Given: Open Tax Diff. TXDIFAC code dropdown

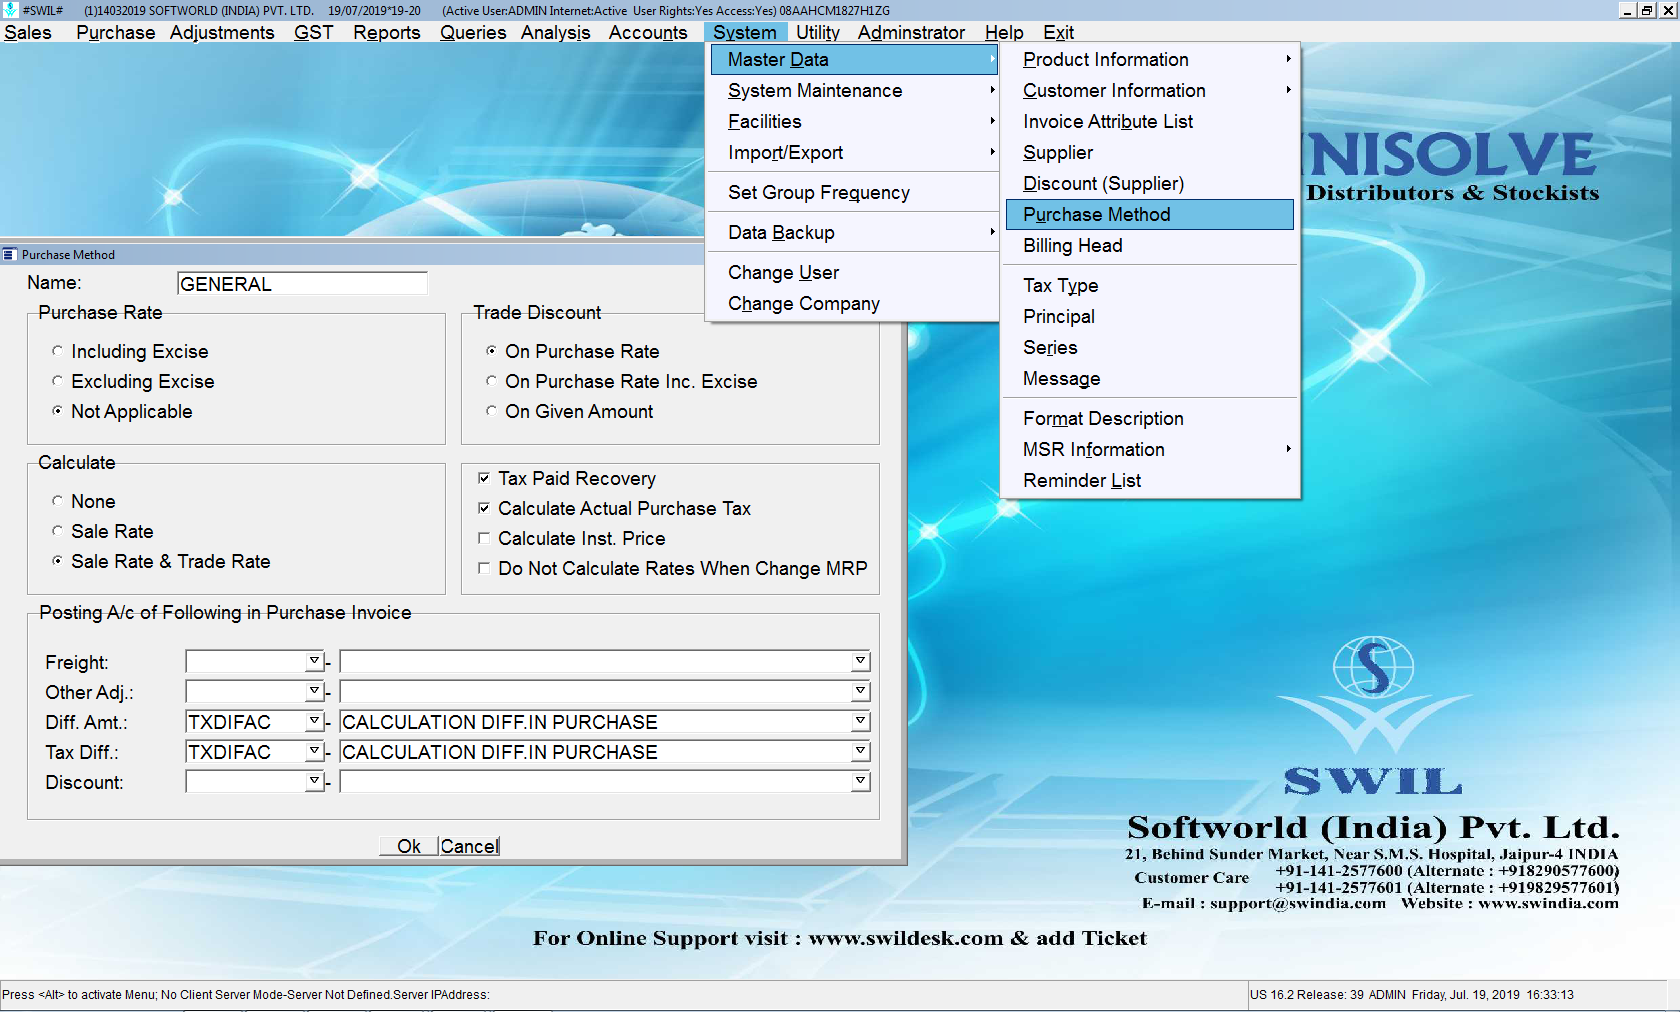Looking at the screenshot, I should (x=314, y=751).
